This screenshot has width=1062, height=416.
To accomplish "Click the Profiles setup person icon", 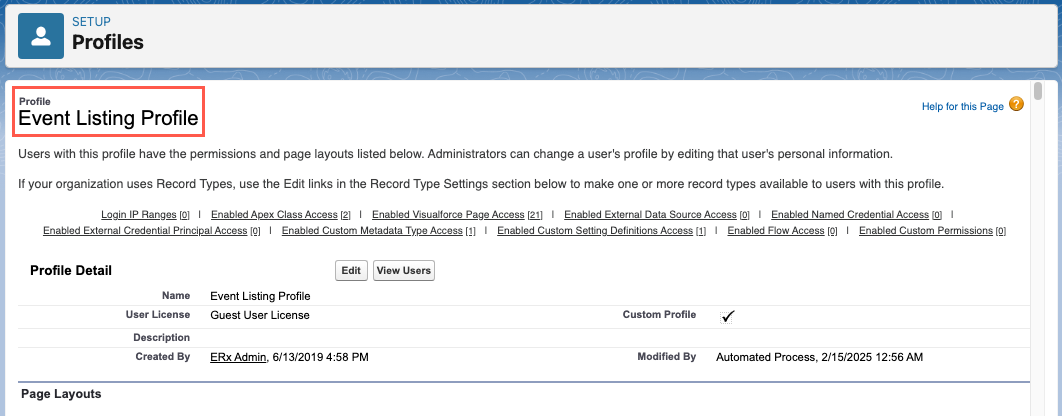I will coord(41,35).
